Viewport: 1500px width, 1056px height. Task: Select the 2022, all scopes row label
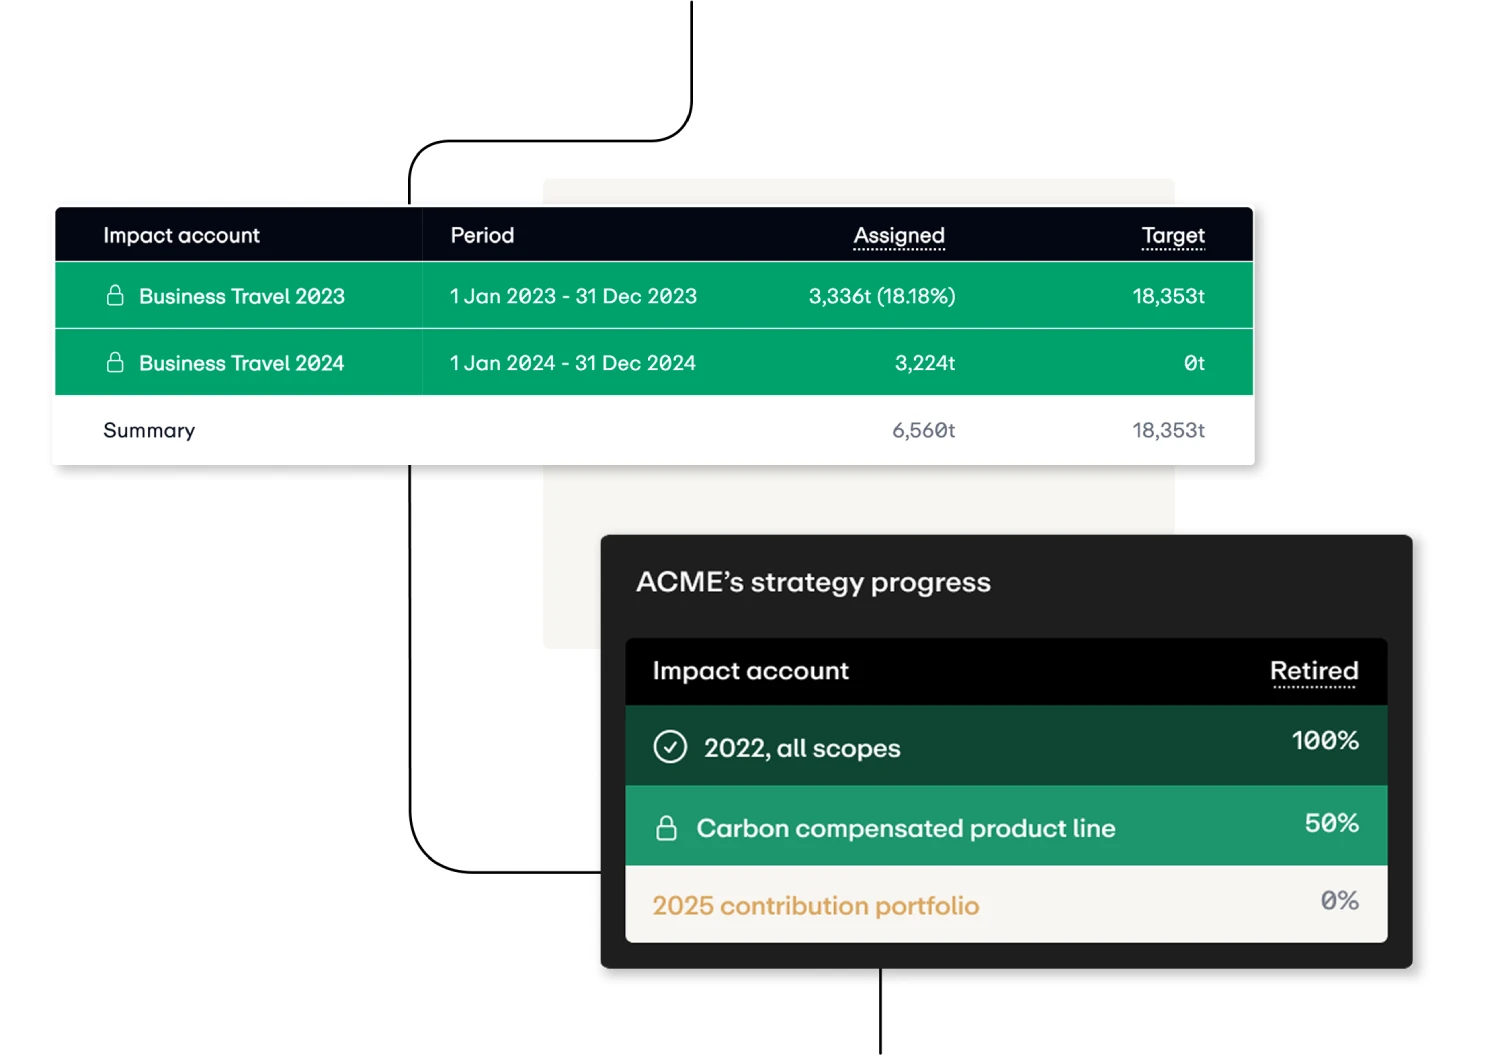coord(802,748)
